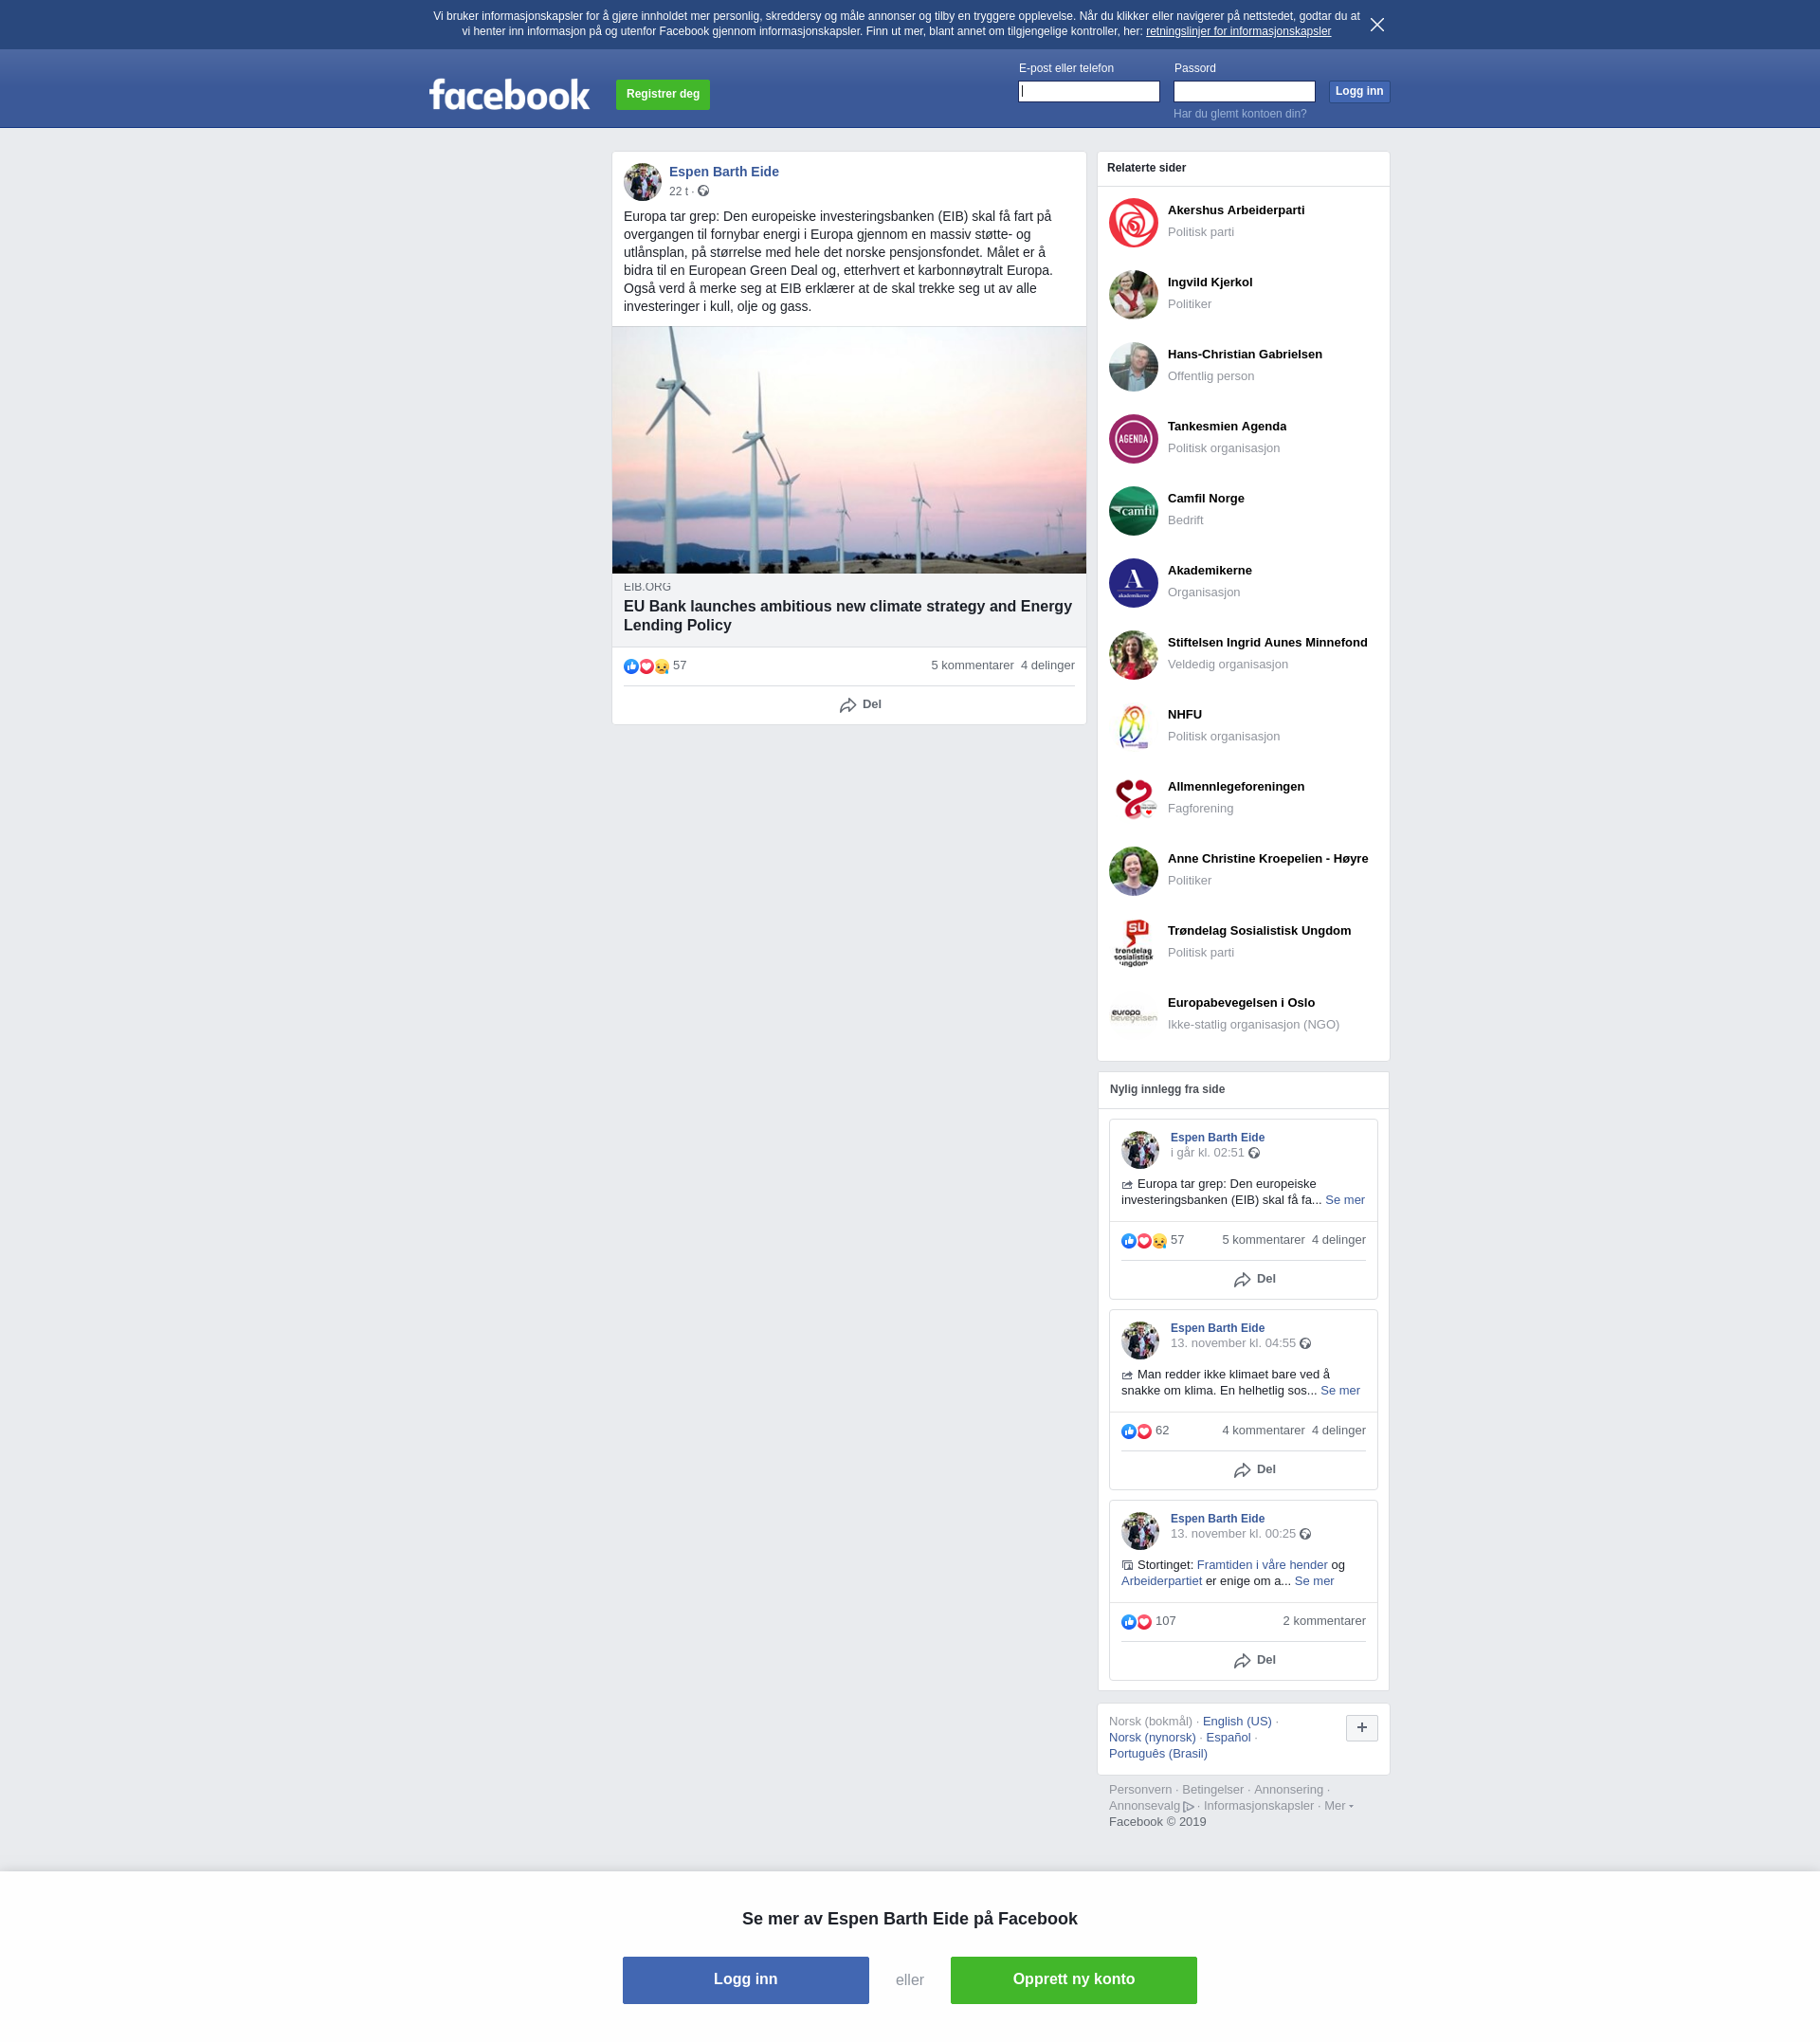Click Europabevegelsen i Oslo logo

[x=1133, y=1015]
